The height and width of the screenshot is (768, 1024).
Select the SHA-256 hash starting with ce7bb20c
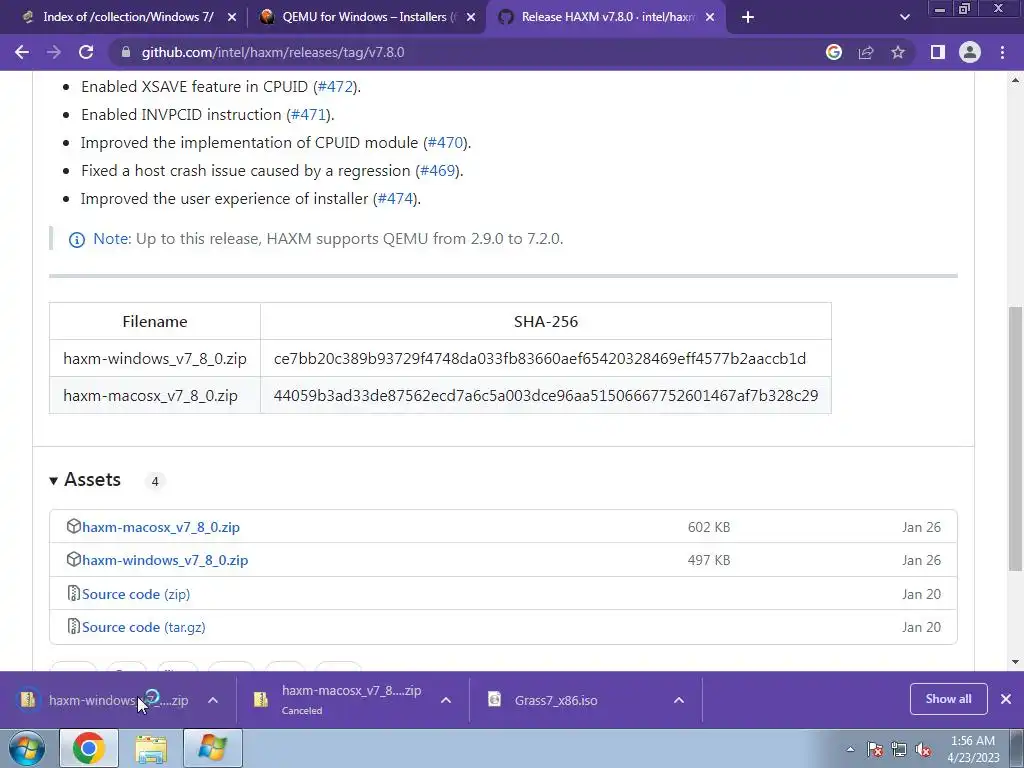click(539, 359)
